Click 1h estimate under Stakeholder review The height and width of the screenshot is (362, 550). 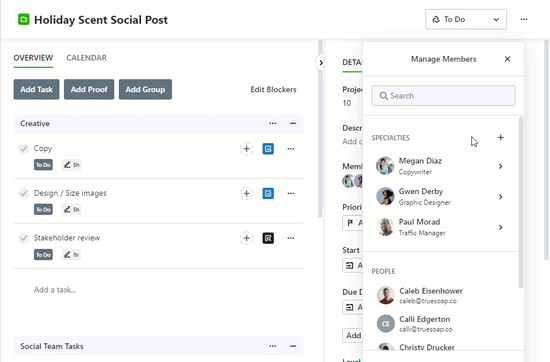click(x=72, y=255)
